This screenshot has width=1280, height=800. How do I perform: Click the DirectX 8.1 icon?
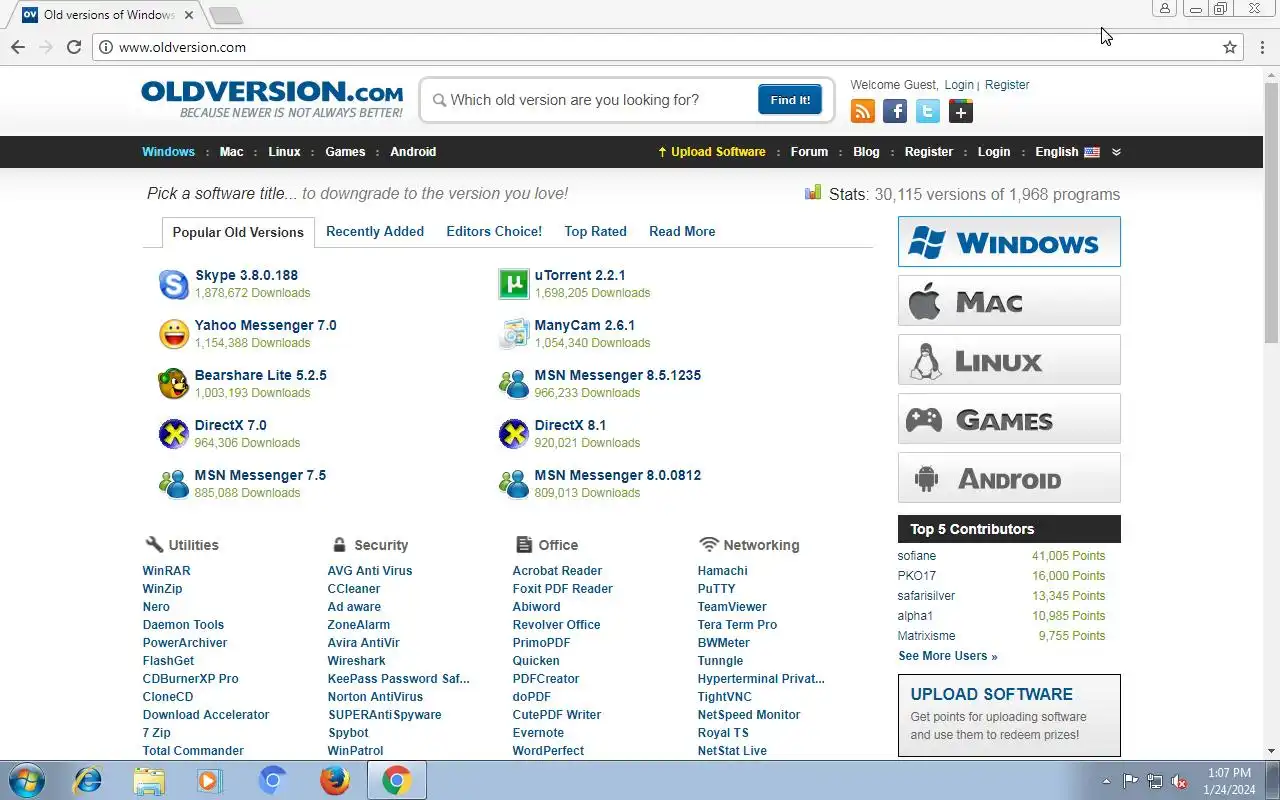[513, 434]
